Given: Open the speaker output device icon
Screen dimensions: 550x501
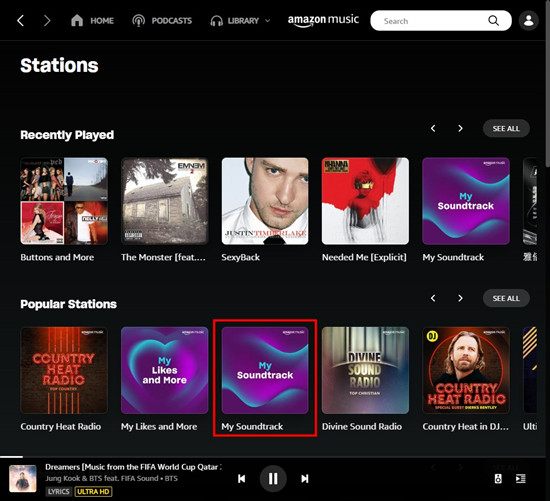Looking at the screenshot, I should [498, 479].
